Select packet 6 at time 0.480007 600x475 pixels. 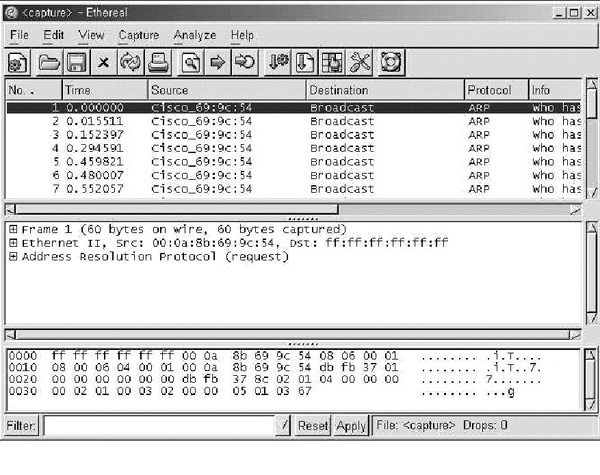coord(294,175)
